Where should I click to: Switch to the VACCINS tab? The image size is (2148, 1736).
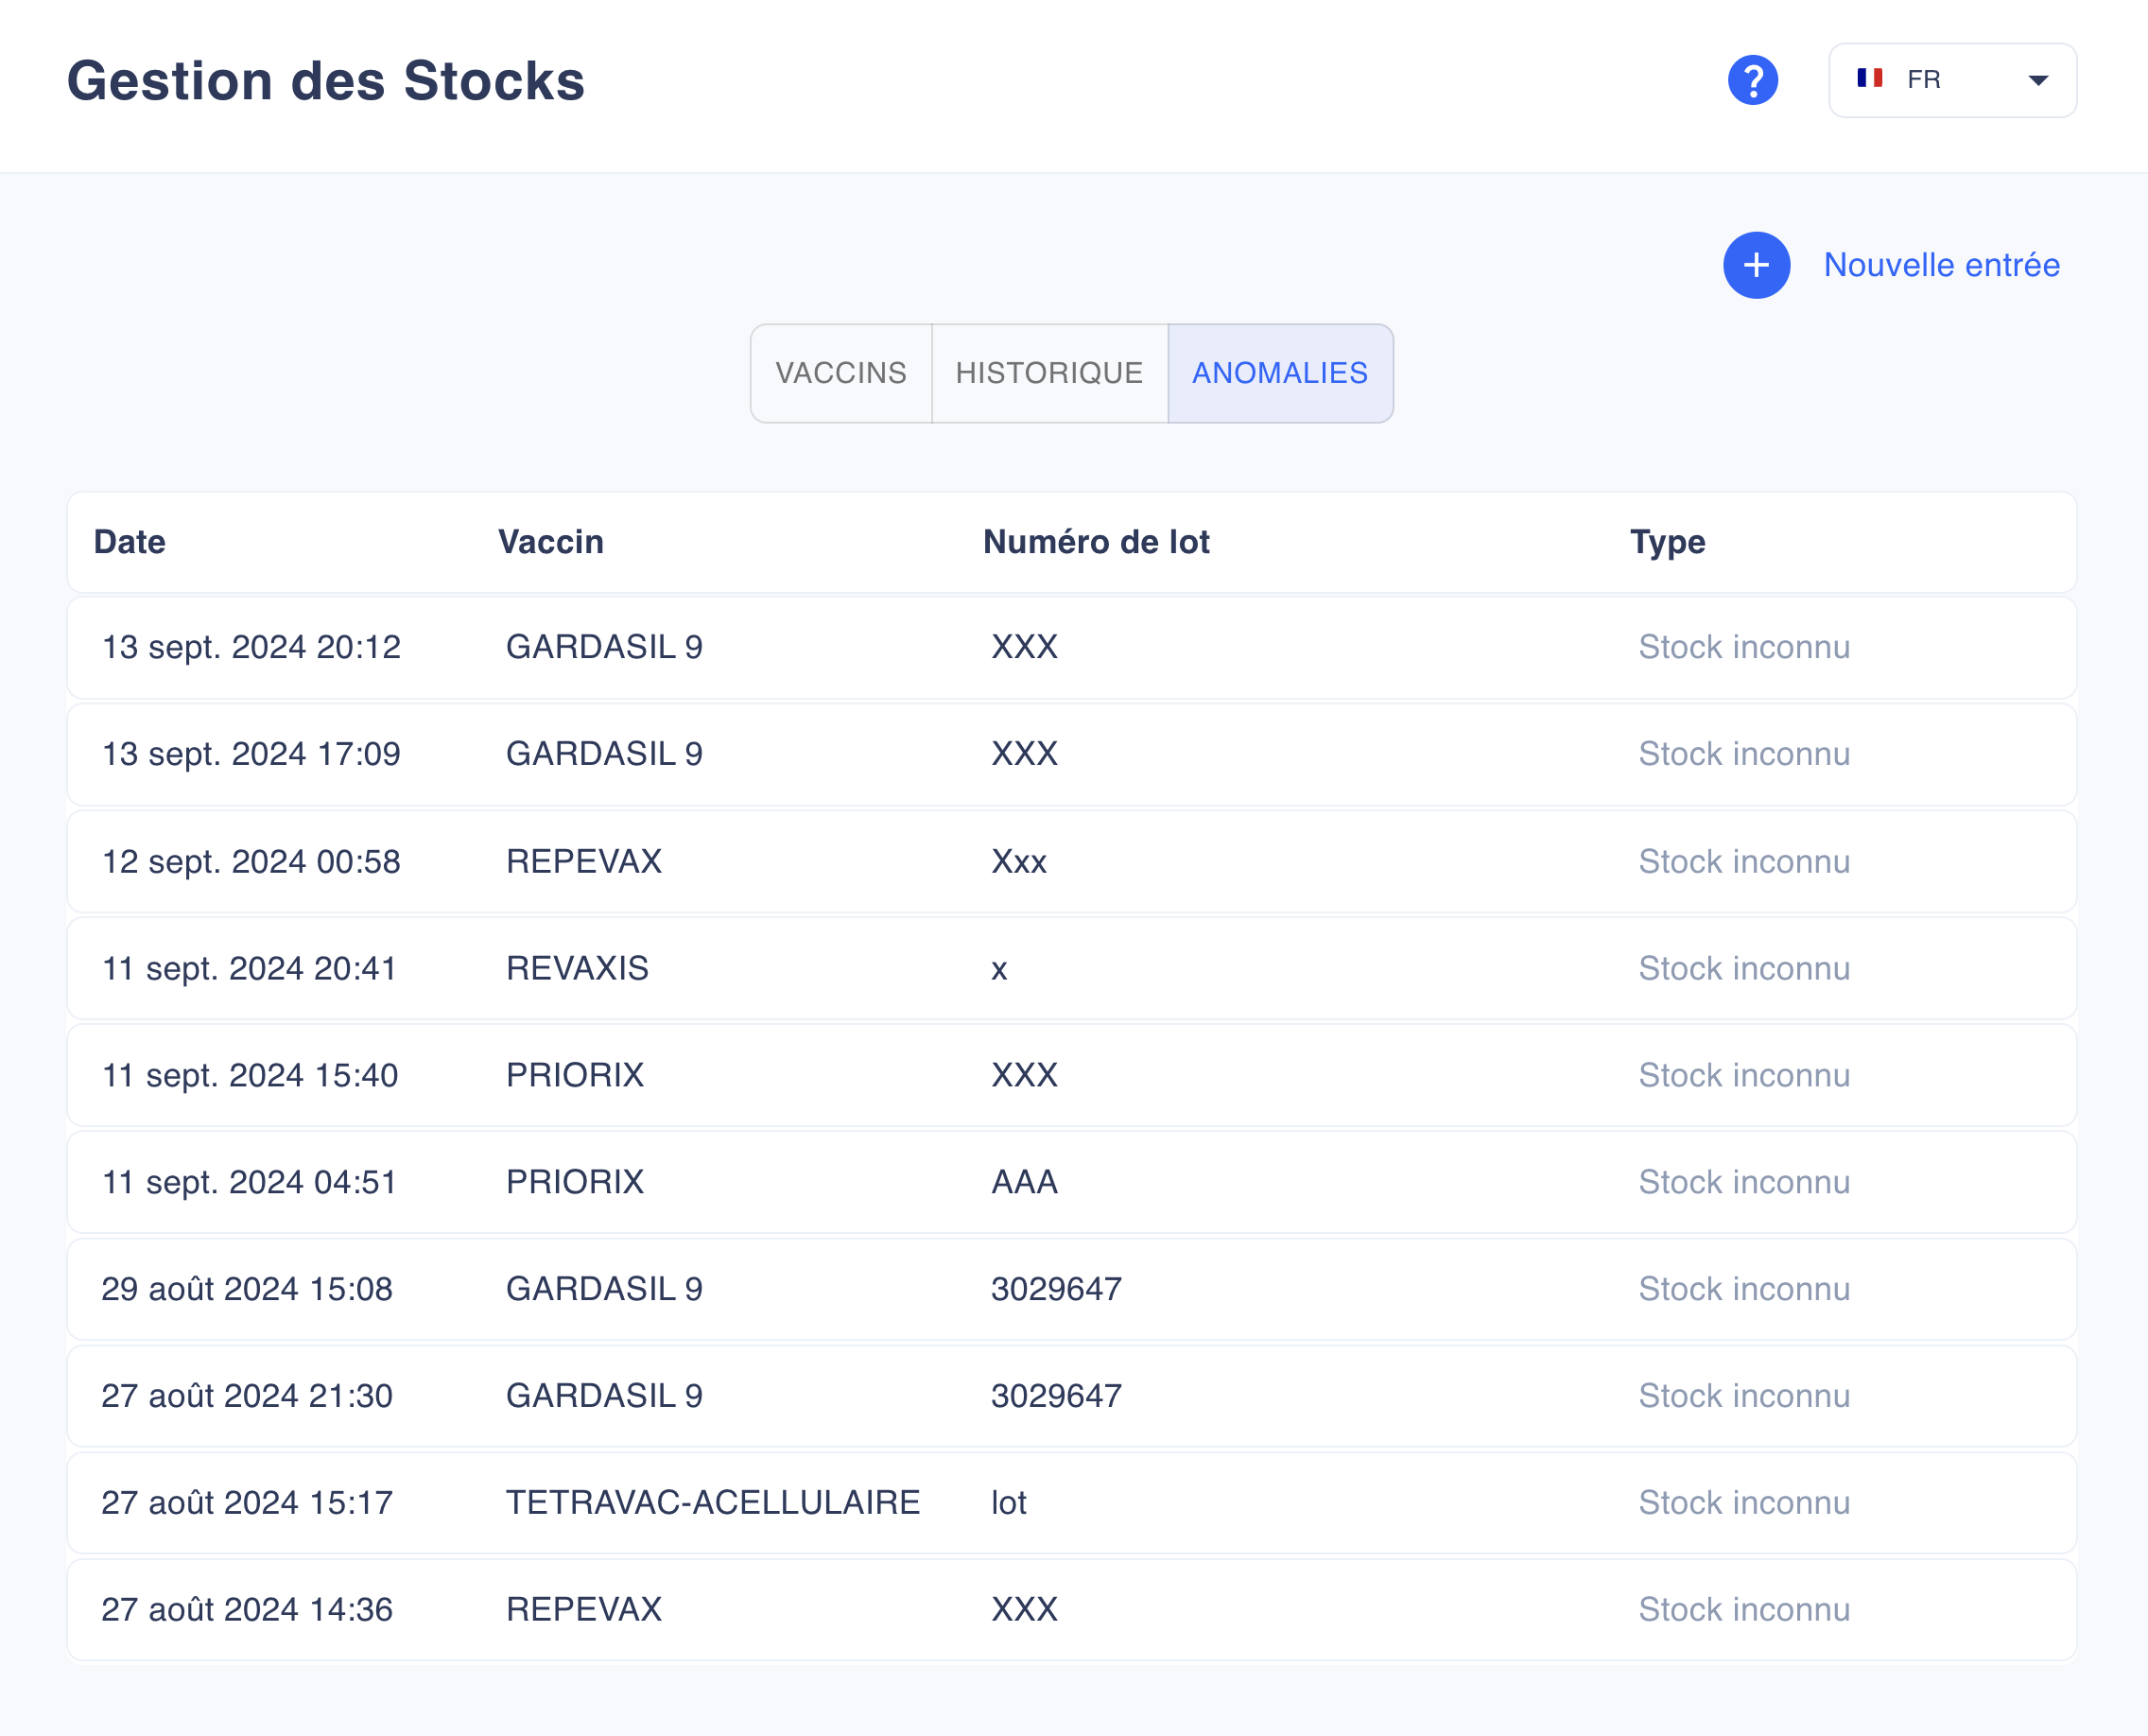click(841, 373)
